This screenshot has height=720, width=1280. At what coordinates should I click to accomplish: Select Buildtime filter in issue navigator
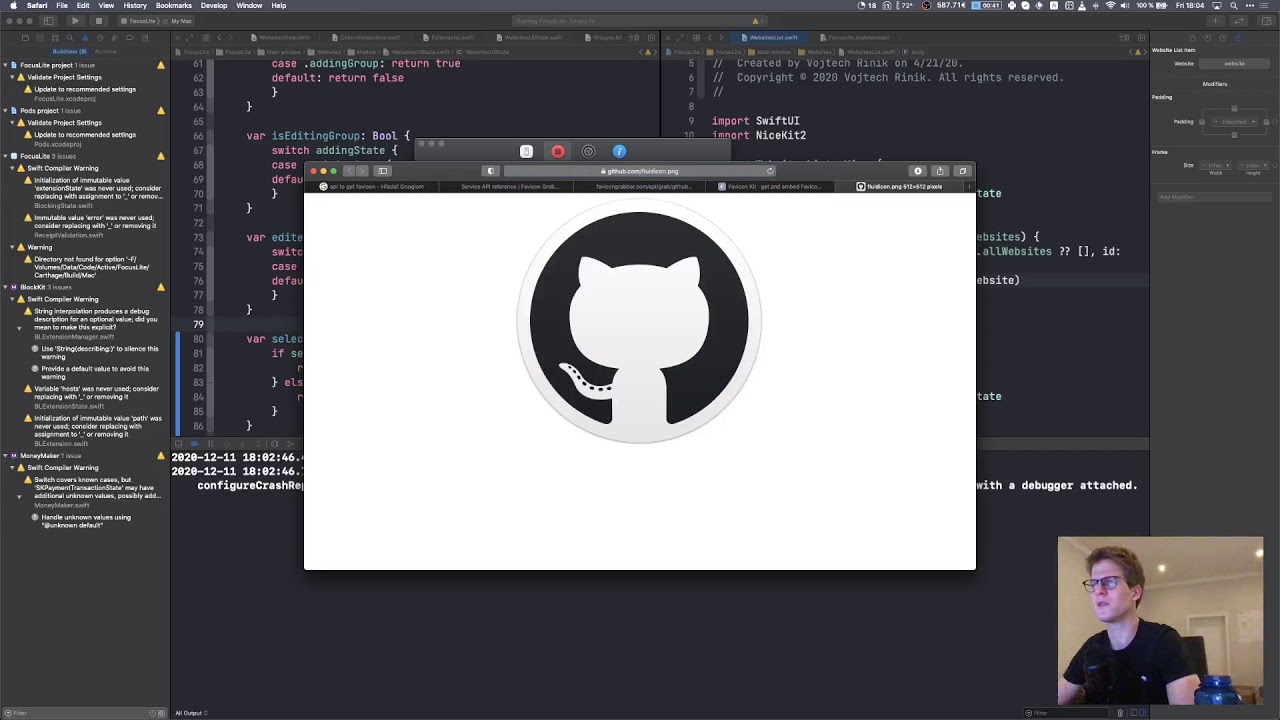click(70, 51)
